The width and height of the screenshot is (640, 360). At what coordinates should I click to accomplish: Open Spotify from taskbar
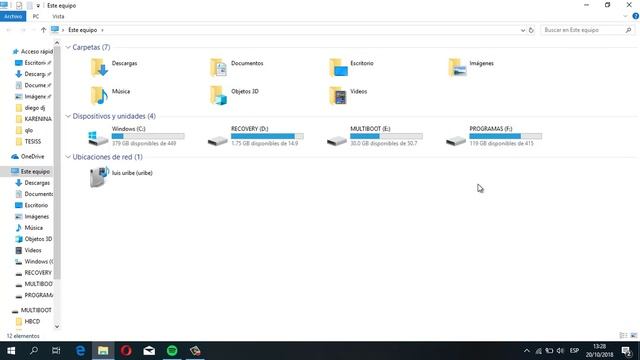pos(172,351)
